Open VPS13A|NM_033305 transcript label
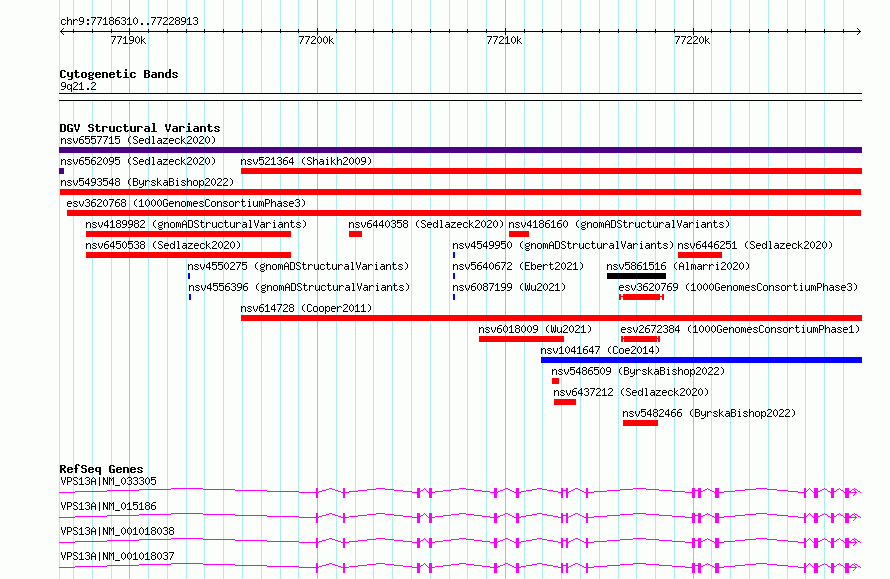 [108, 481]
